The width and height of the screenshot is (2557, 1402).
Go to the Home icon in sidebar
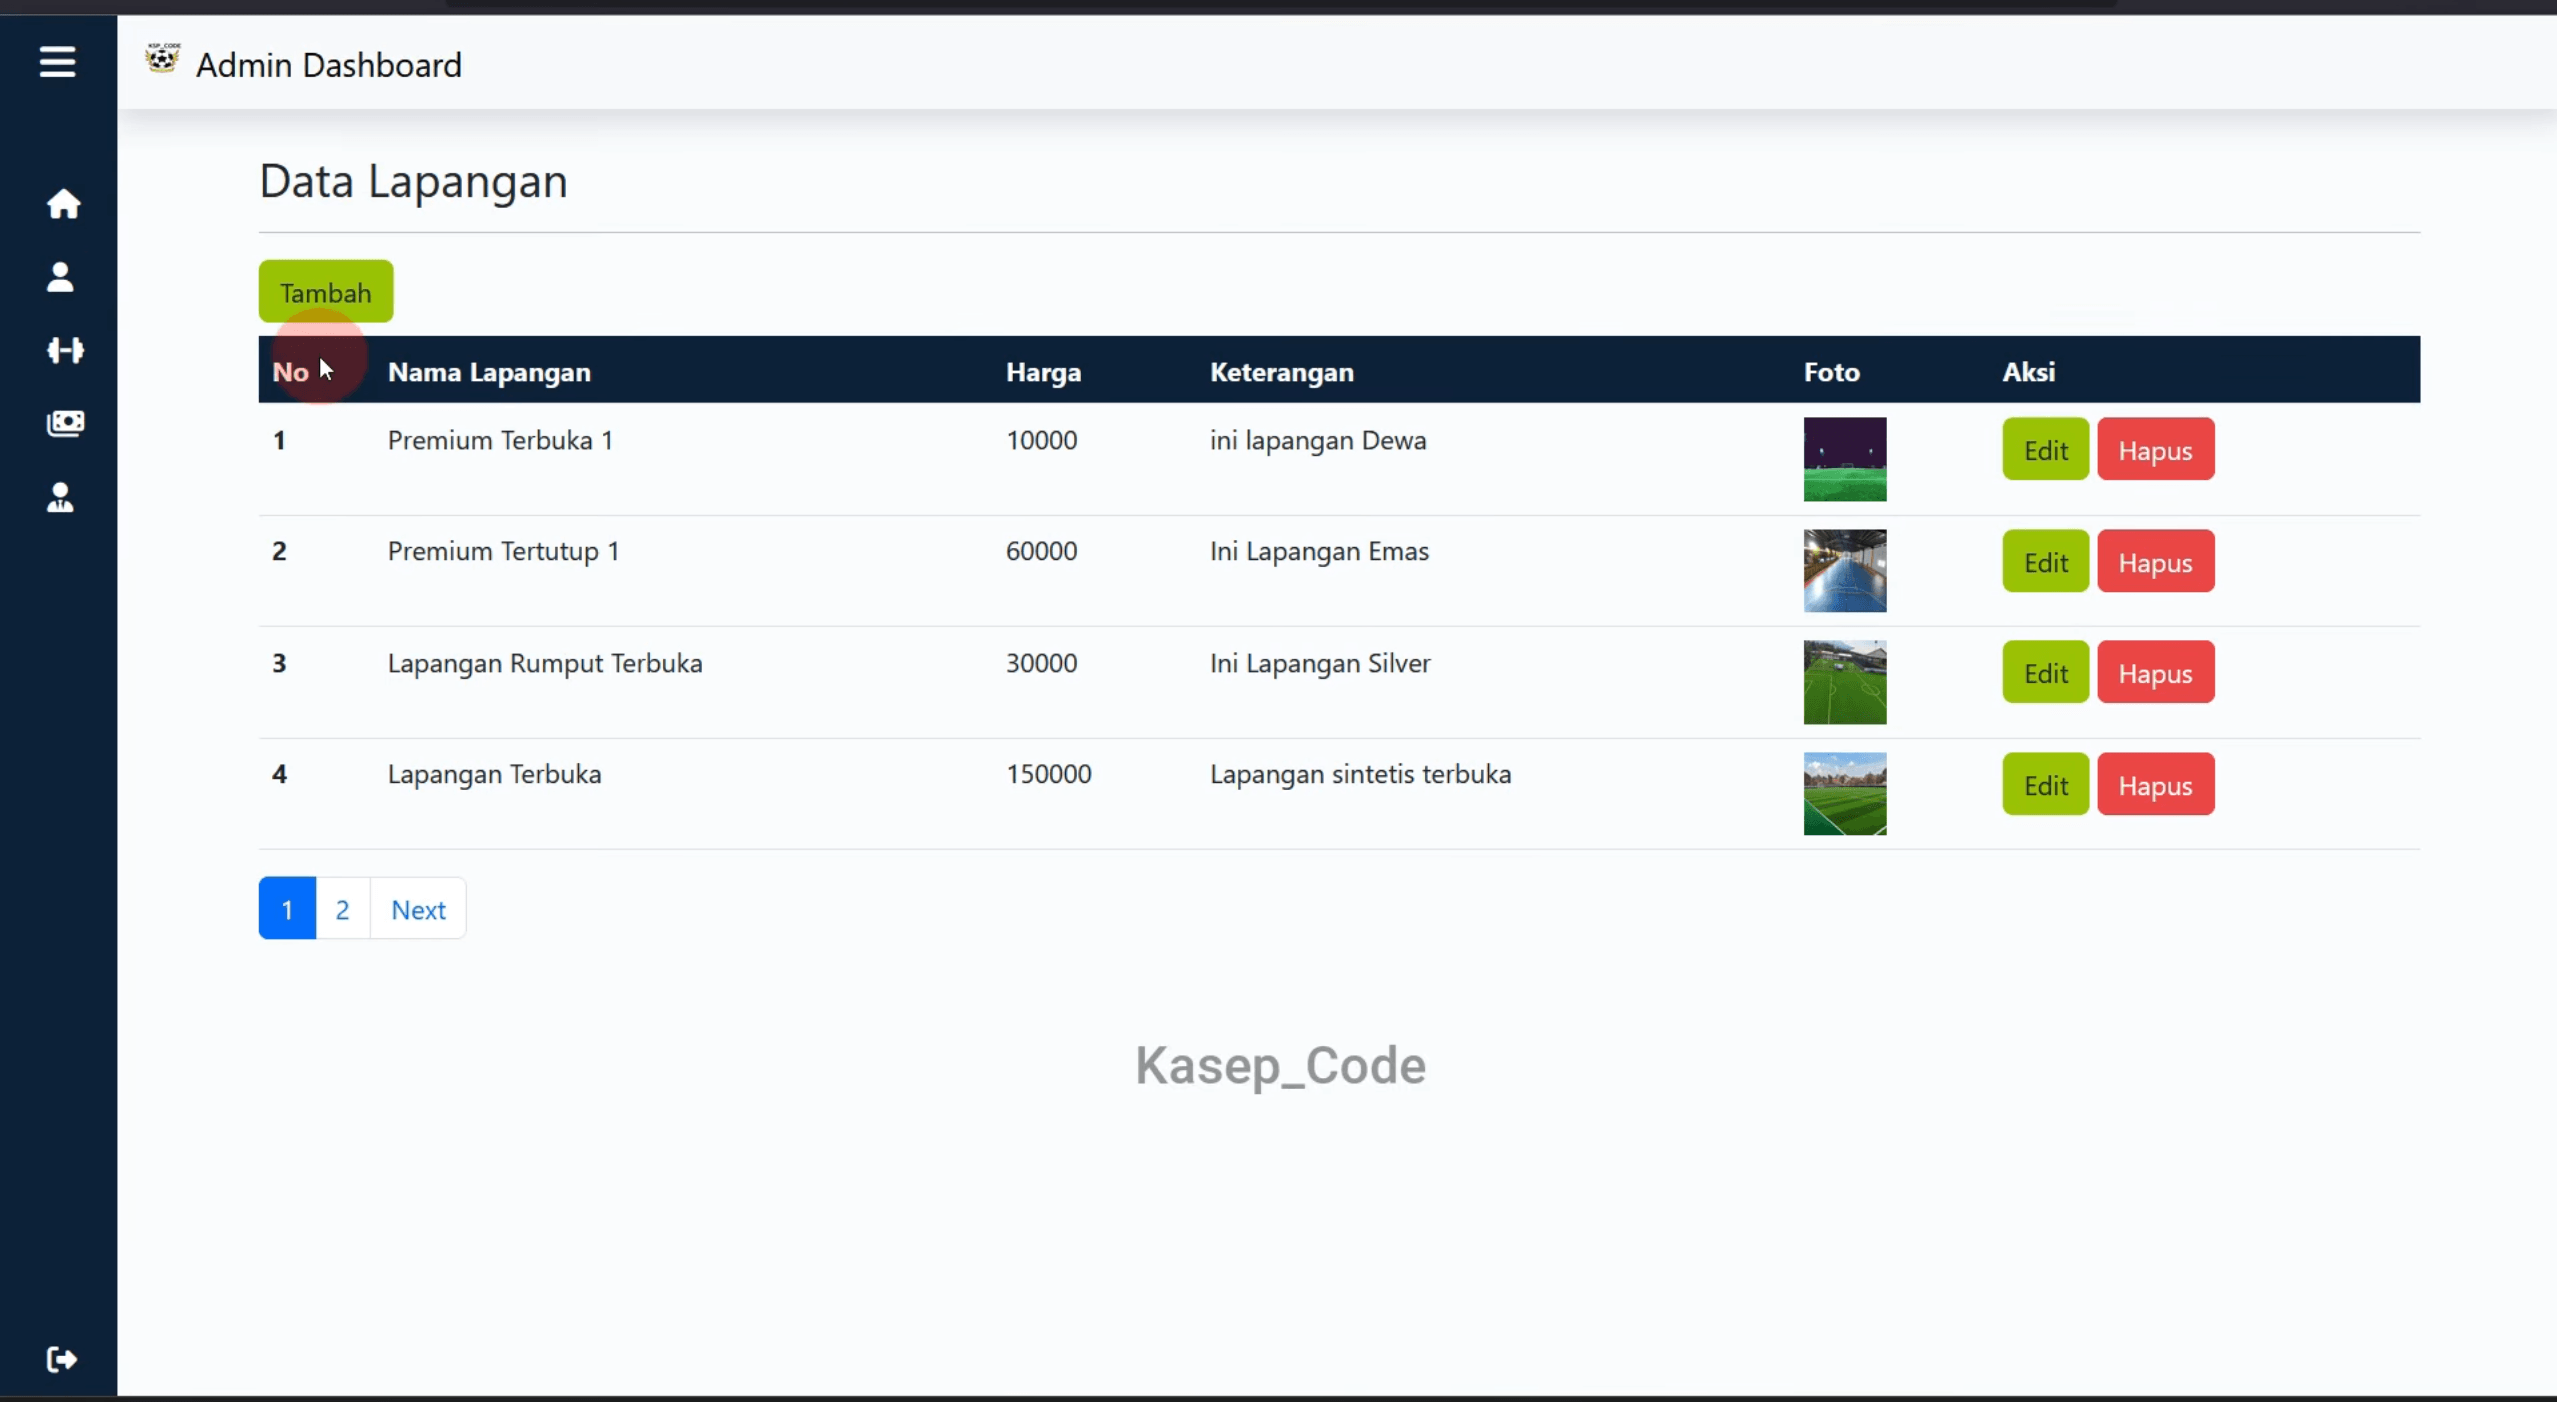63,204
